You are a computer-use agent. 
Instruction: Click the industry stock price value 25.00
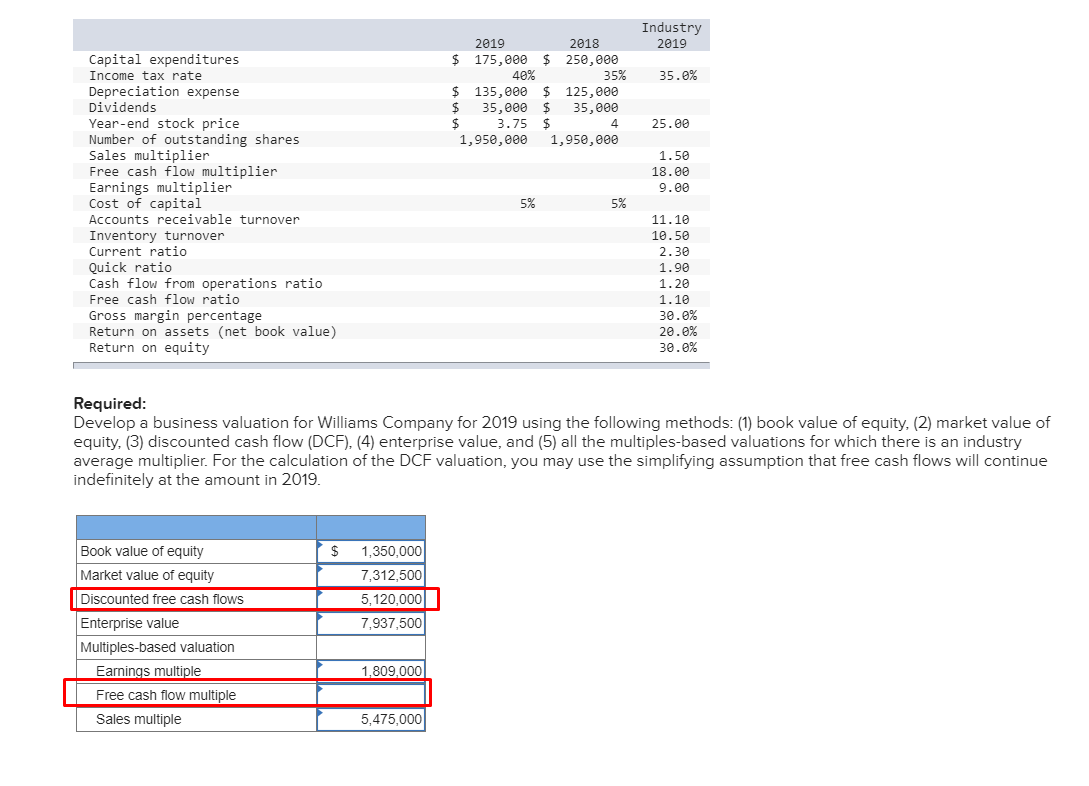[670, 124]
